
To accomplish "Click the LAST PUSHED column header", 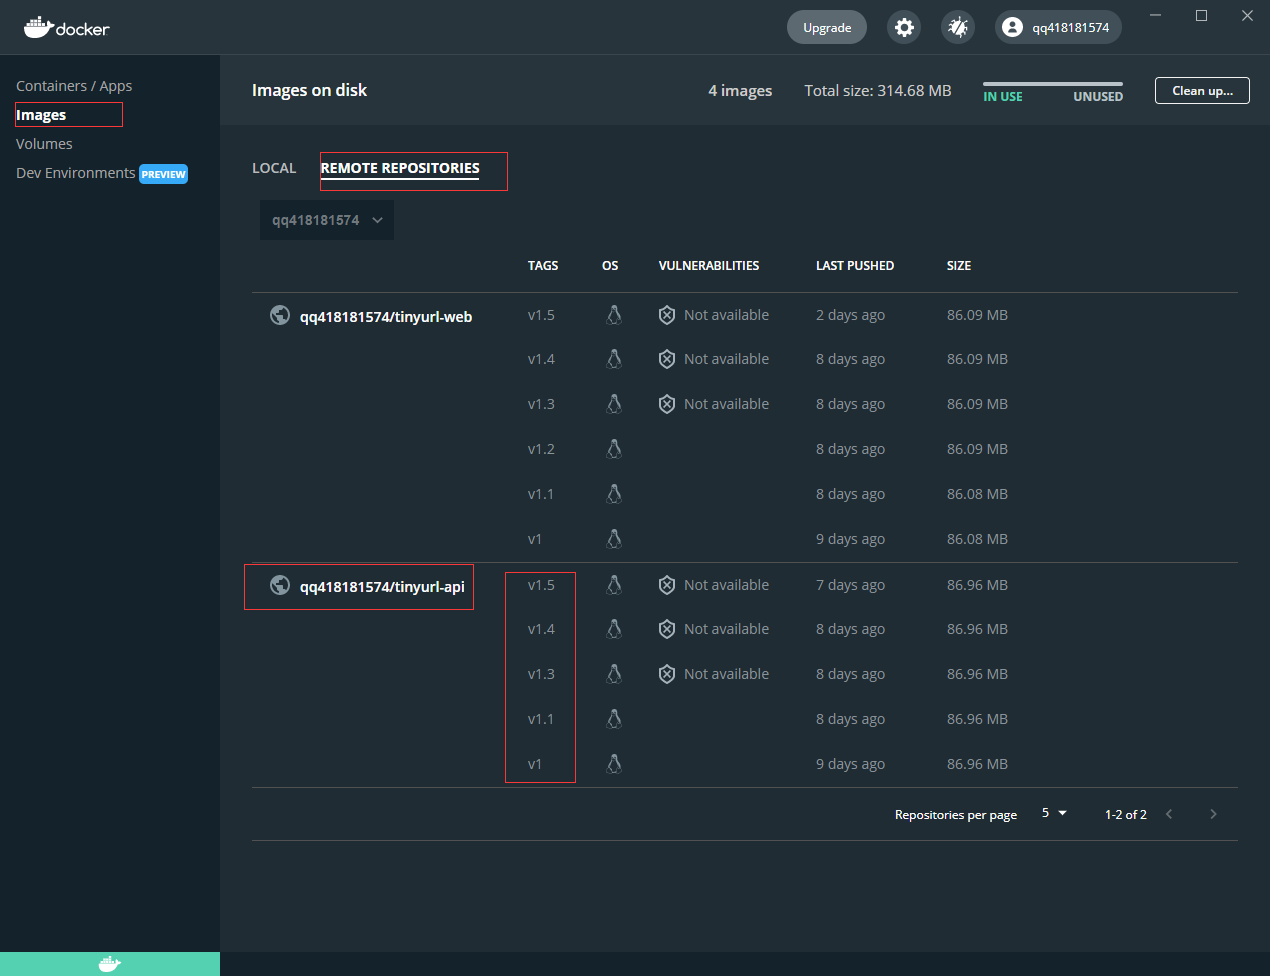I will 855,266.
